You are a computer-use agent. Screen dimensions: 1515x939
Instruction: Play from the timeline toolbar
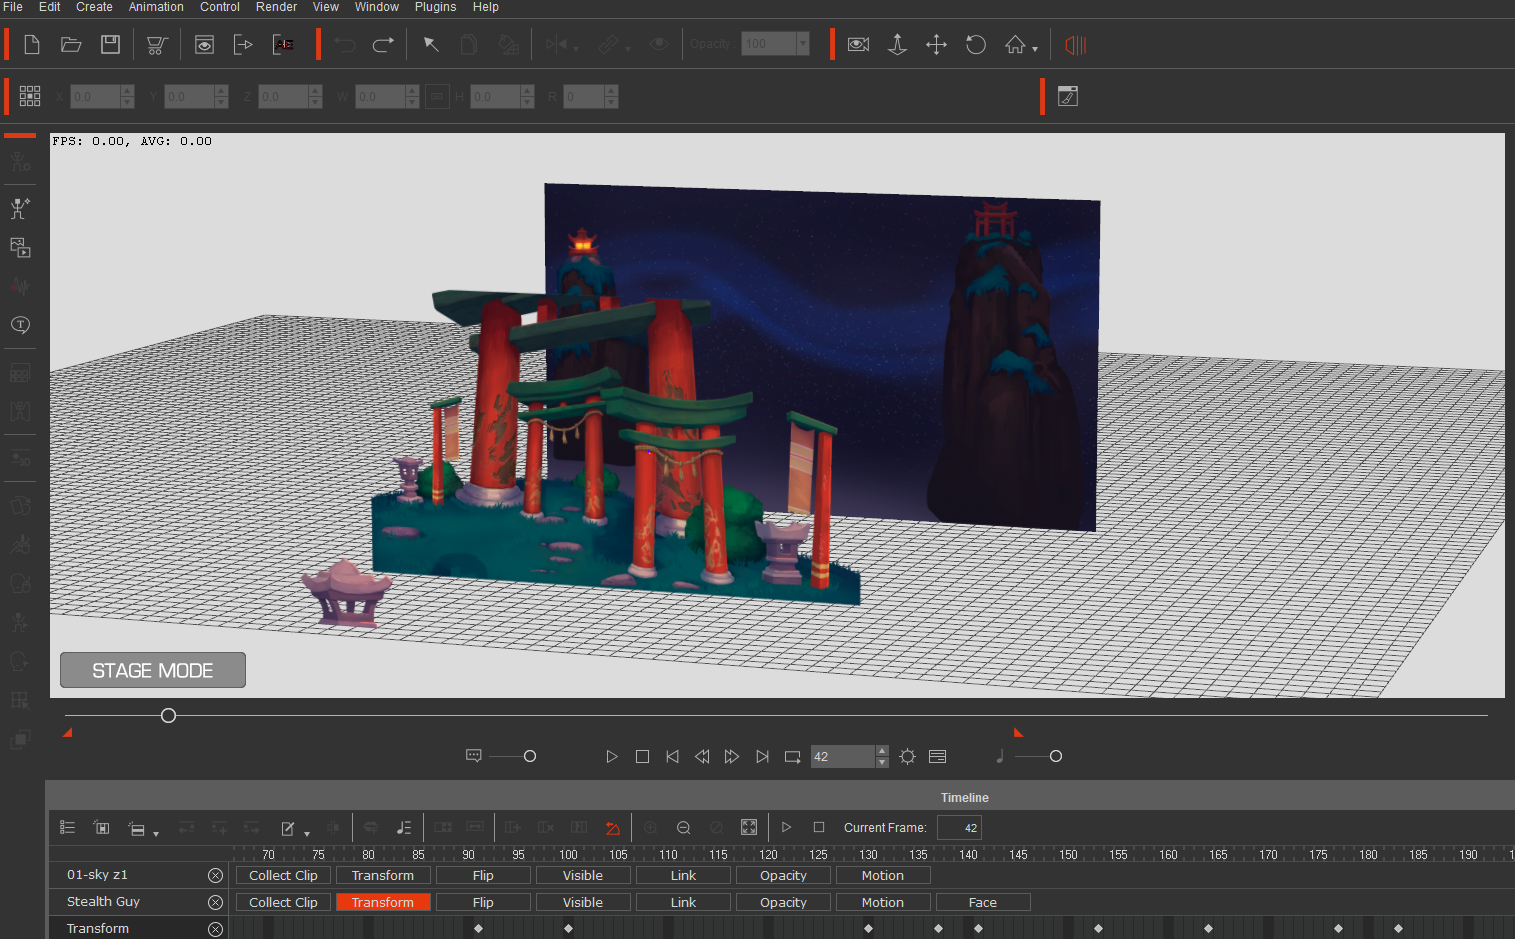786,828
